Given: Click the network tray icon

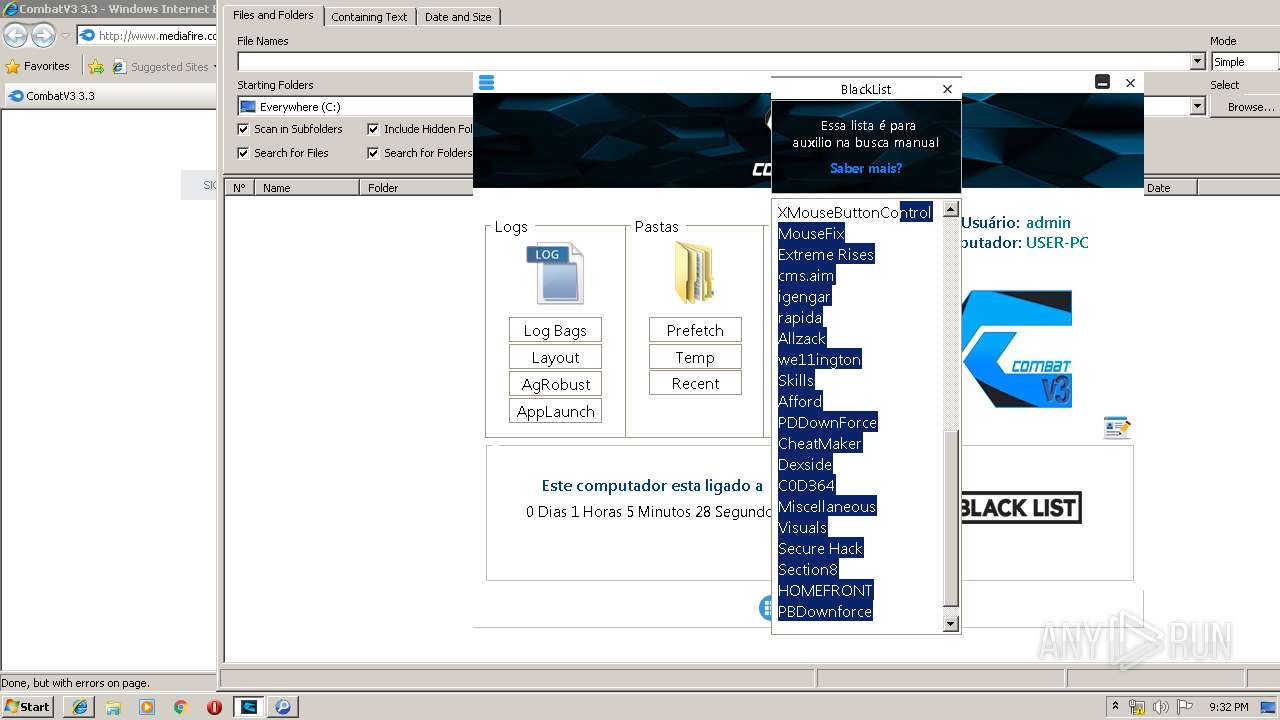Looking at the screenshot, I should [1137, 707].
